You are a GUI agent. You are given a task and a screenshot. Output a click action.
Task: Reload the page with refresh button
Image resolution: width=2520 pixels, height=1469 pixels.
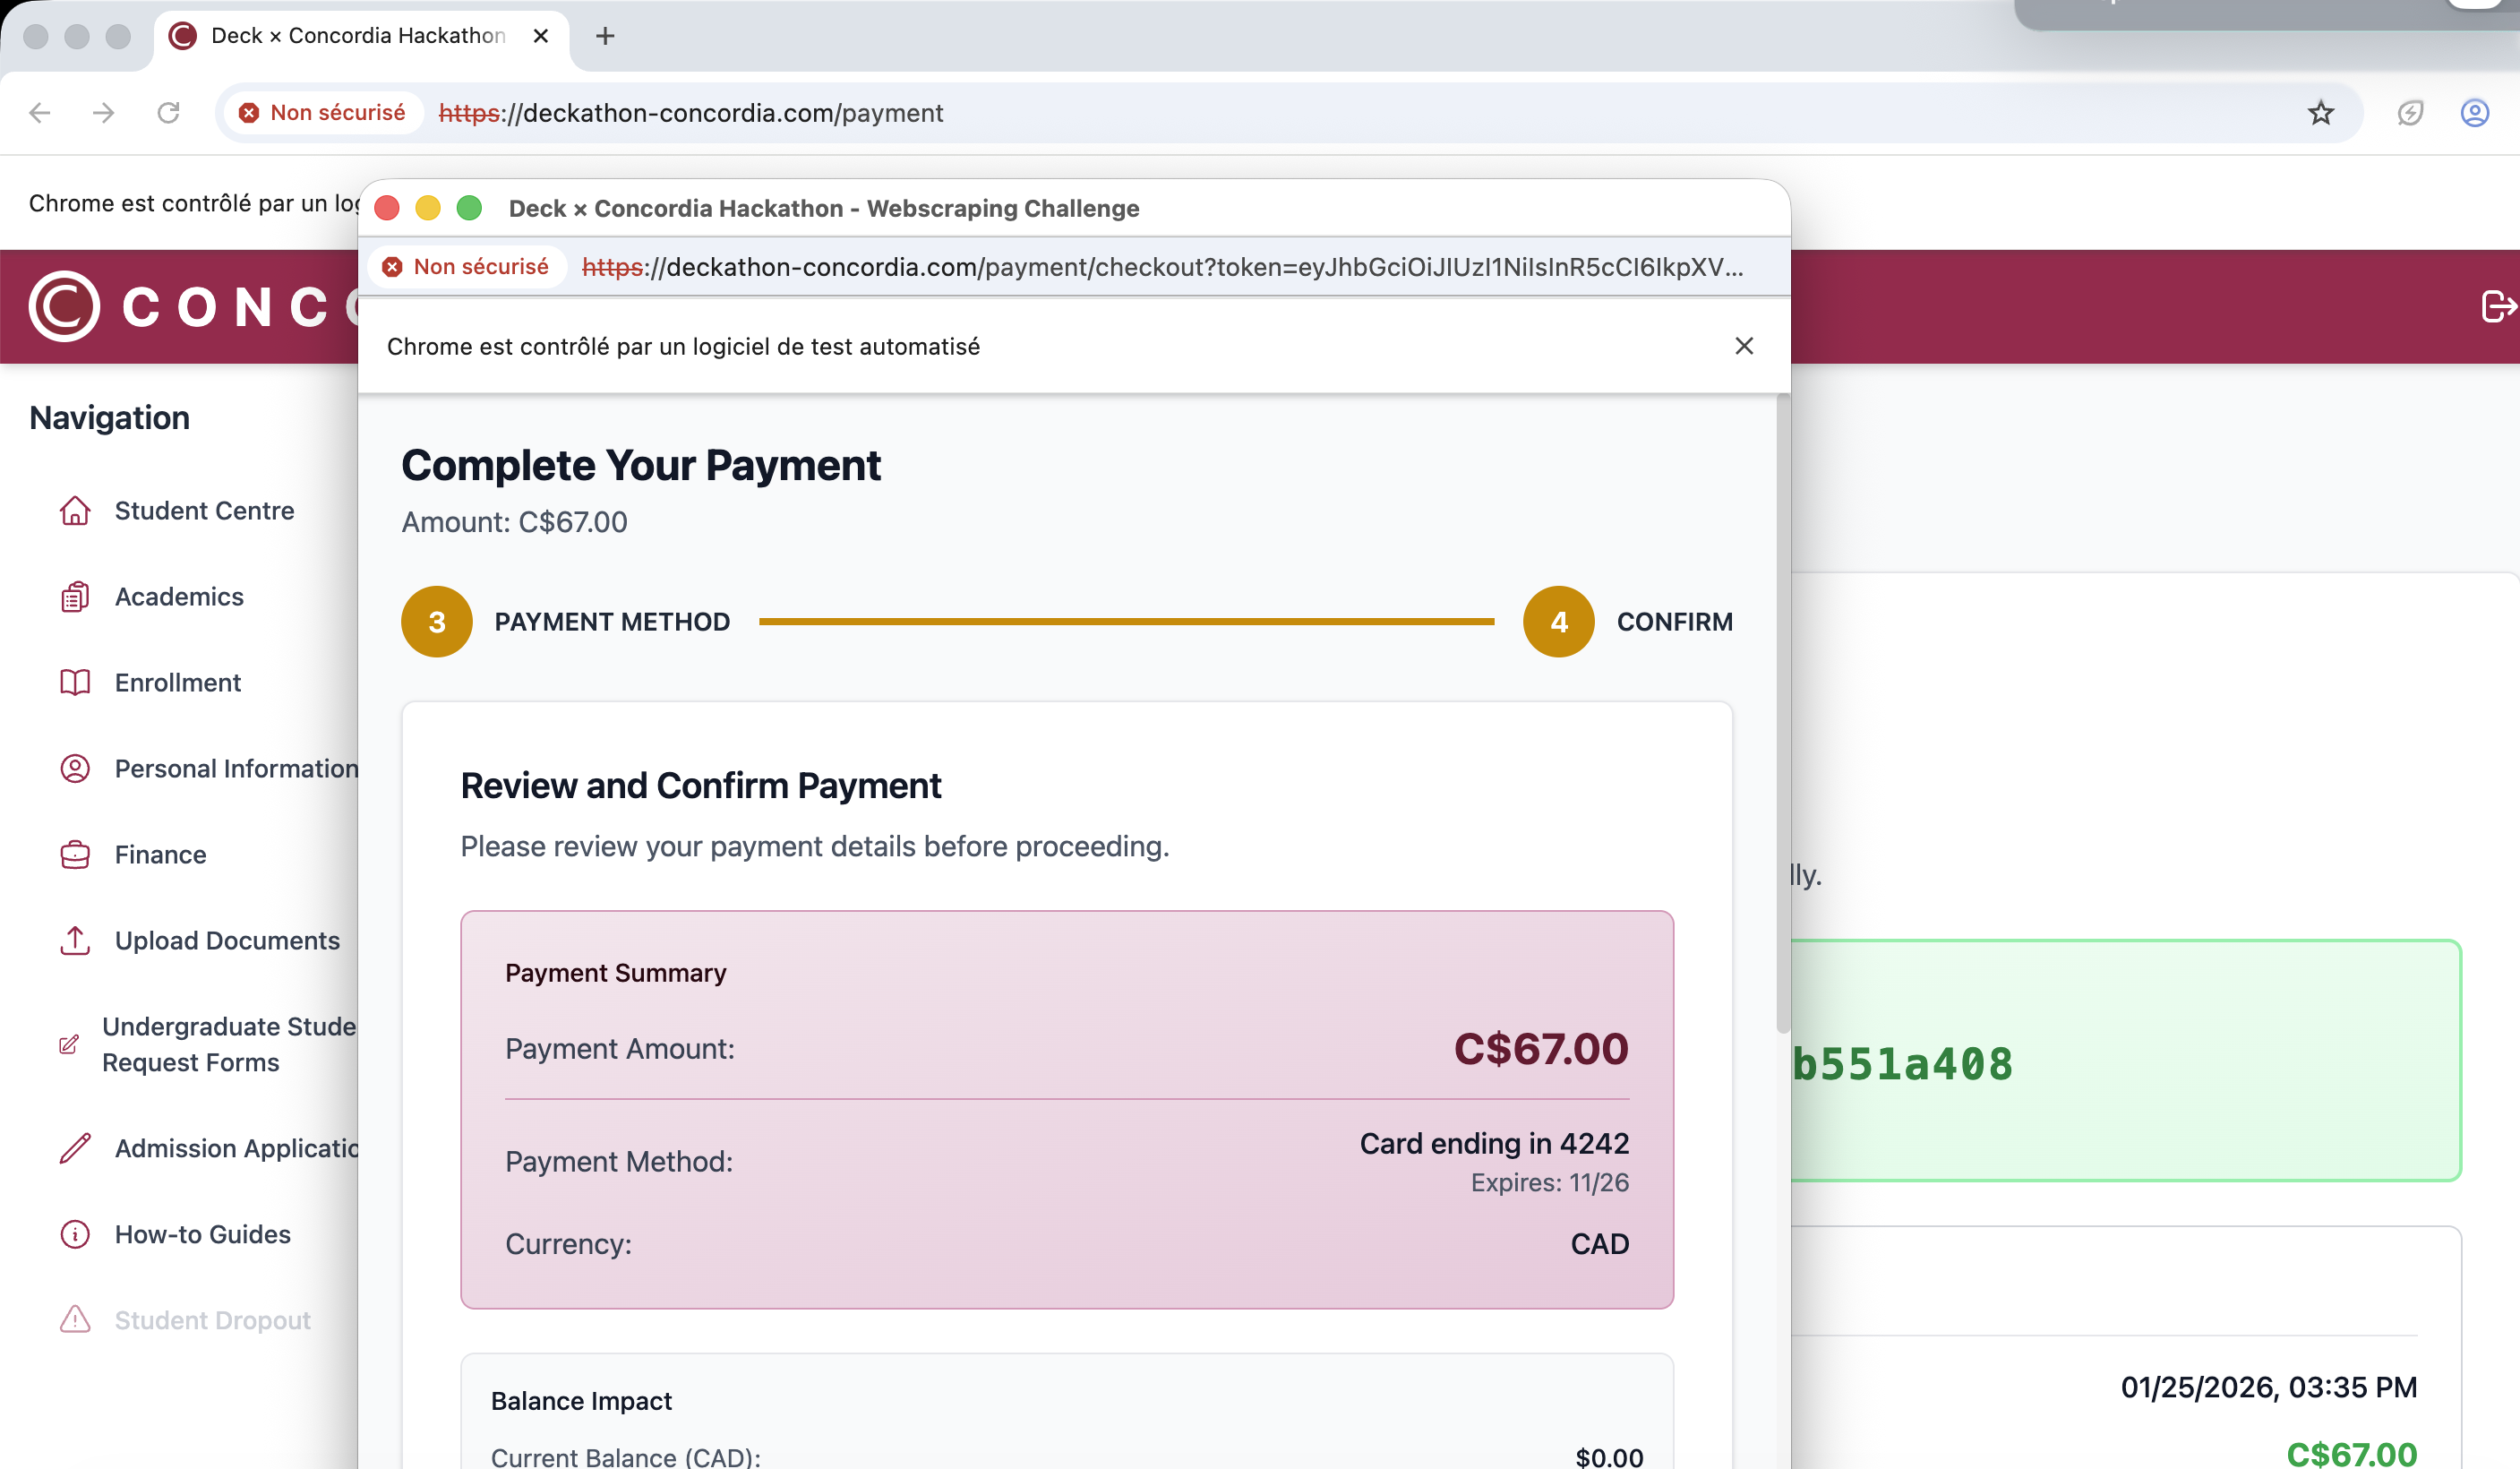point(168,113)
